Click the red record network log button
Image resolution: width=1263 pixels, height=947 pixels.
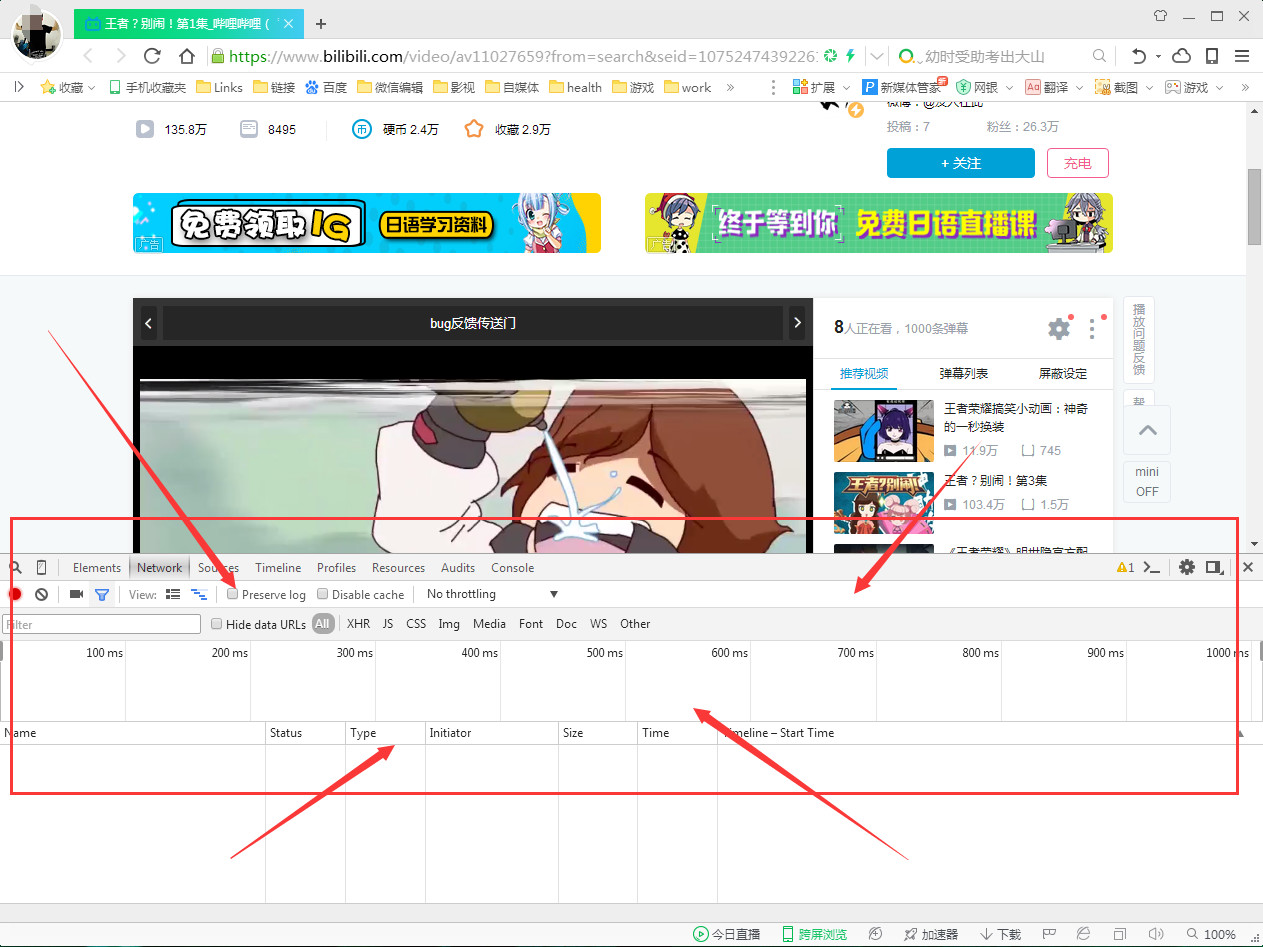(x=15, y=594)
